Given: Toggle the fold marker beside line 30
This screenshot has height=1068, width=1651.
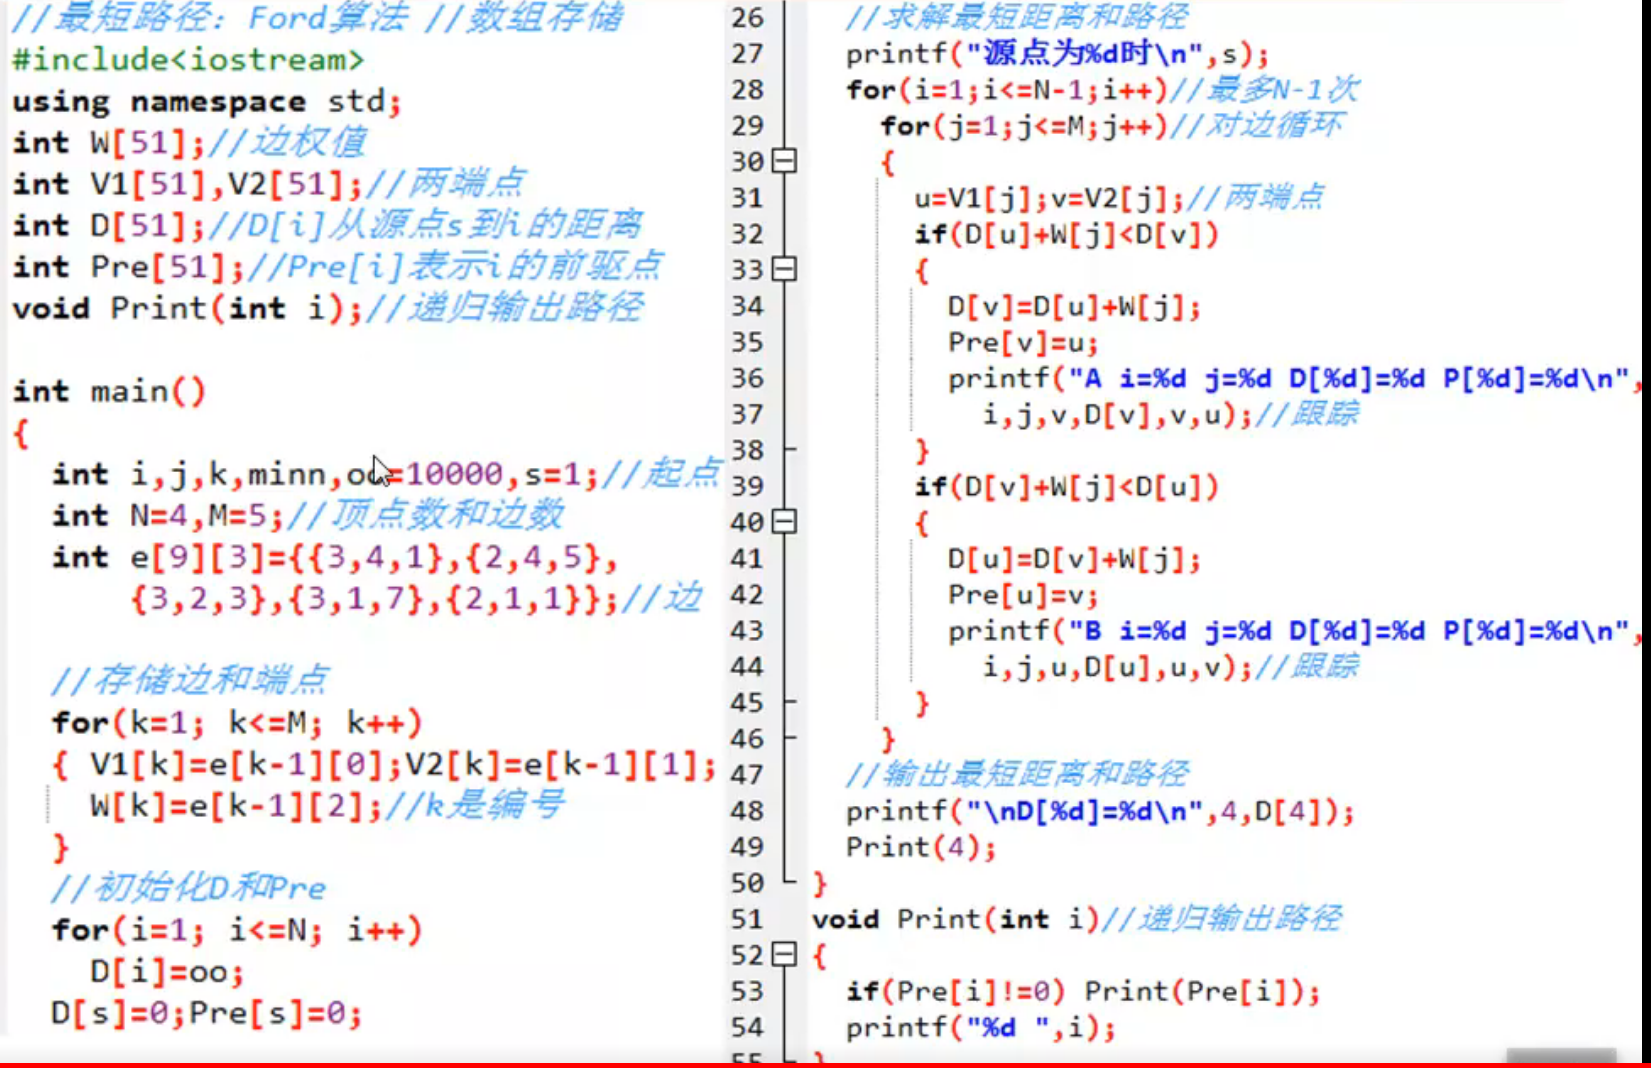Looking at the screenshot, I should point(783,161).
